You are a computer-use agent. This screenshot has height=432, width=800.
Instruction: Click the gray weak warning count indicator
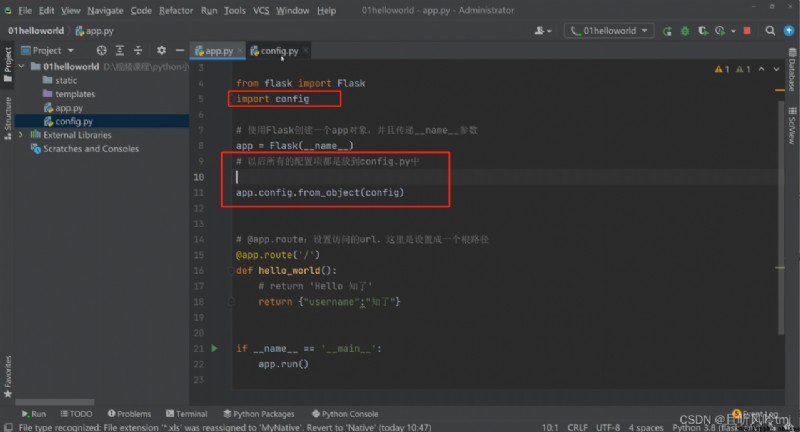743,69
